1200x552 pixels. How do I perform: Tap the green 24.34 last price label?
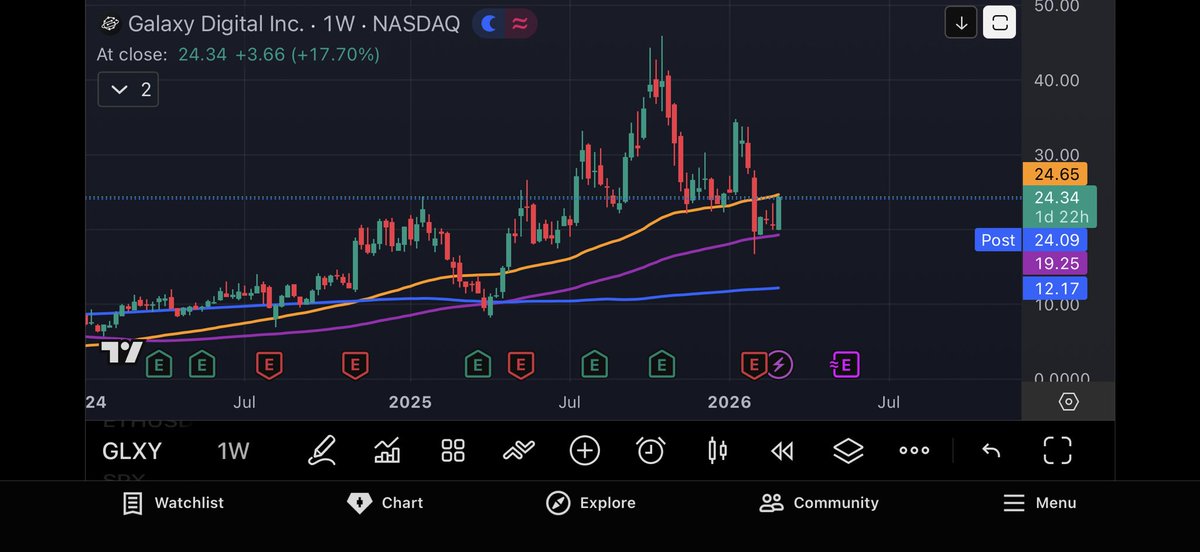pyautogui.click(x=1062, y=206)
